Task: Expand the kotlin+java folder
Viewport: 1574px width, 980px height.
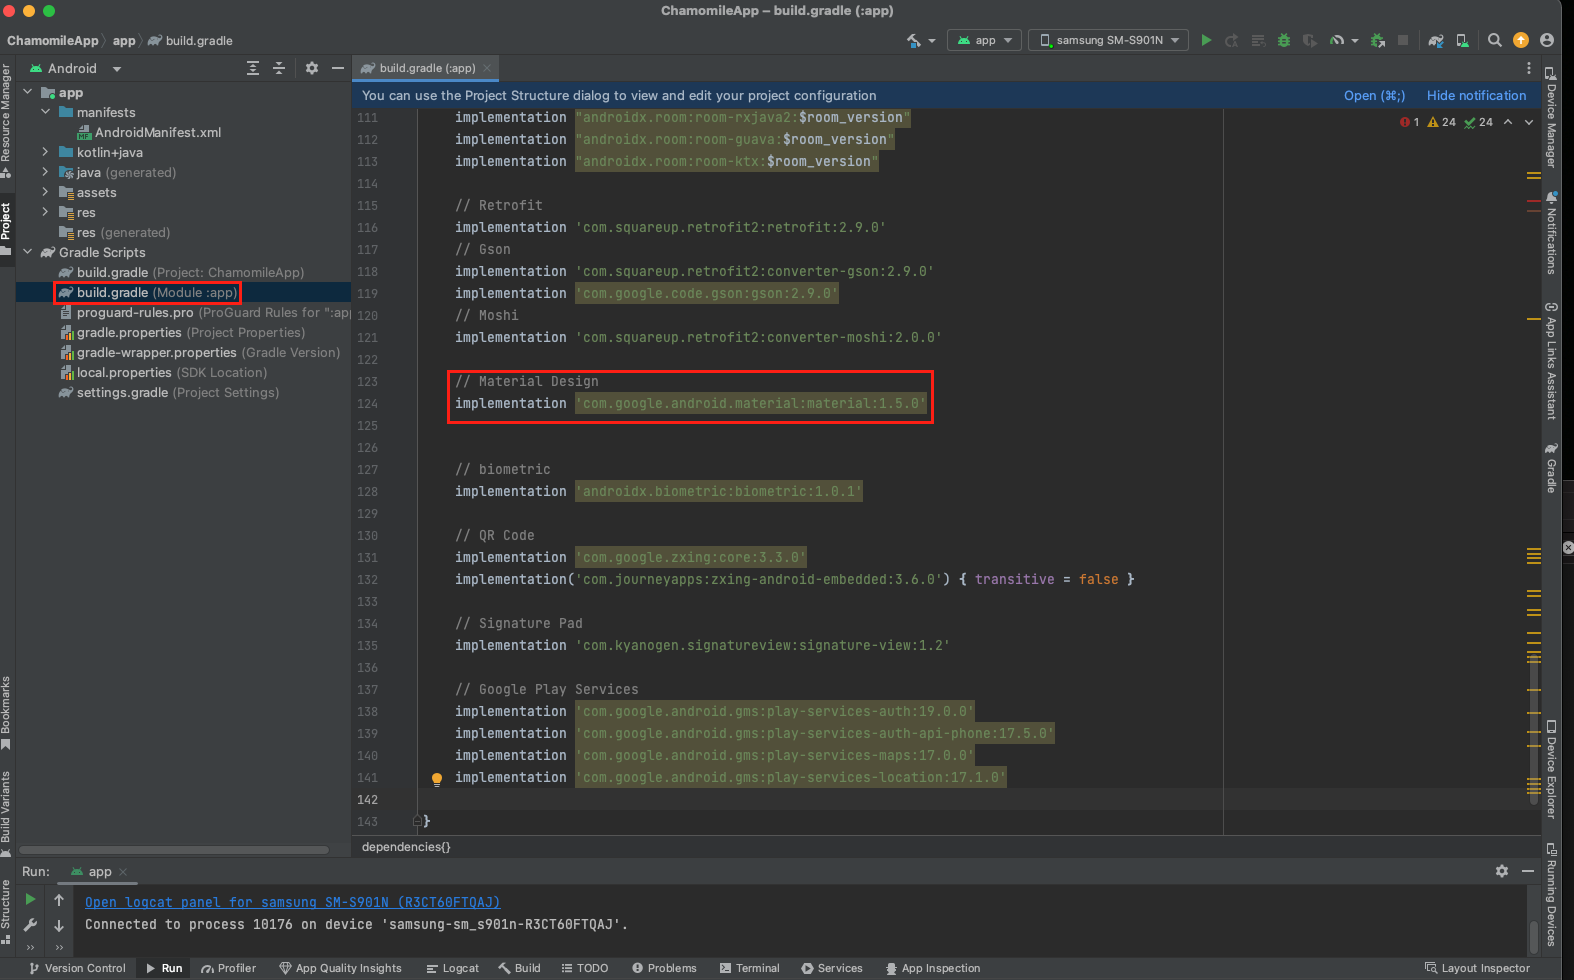Action: (x=45, y=152)
